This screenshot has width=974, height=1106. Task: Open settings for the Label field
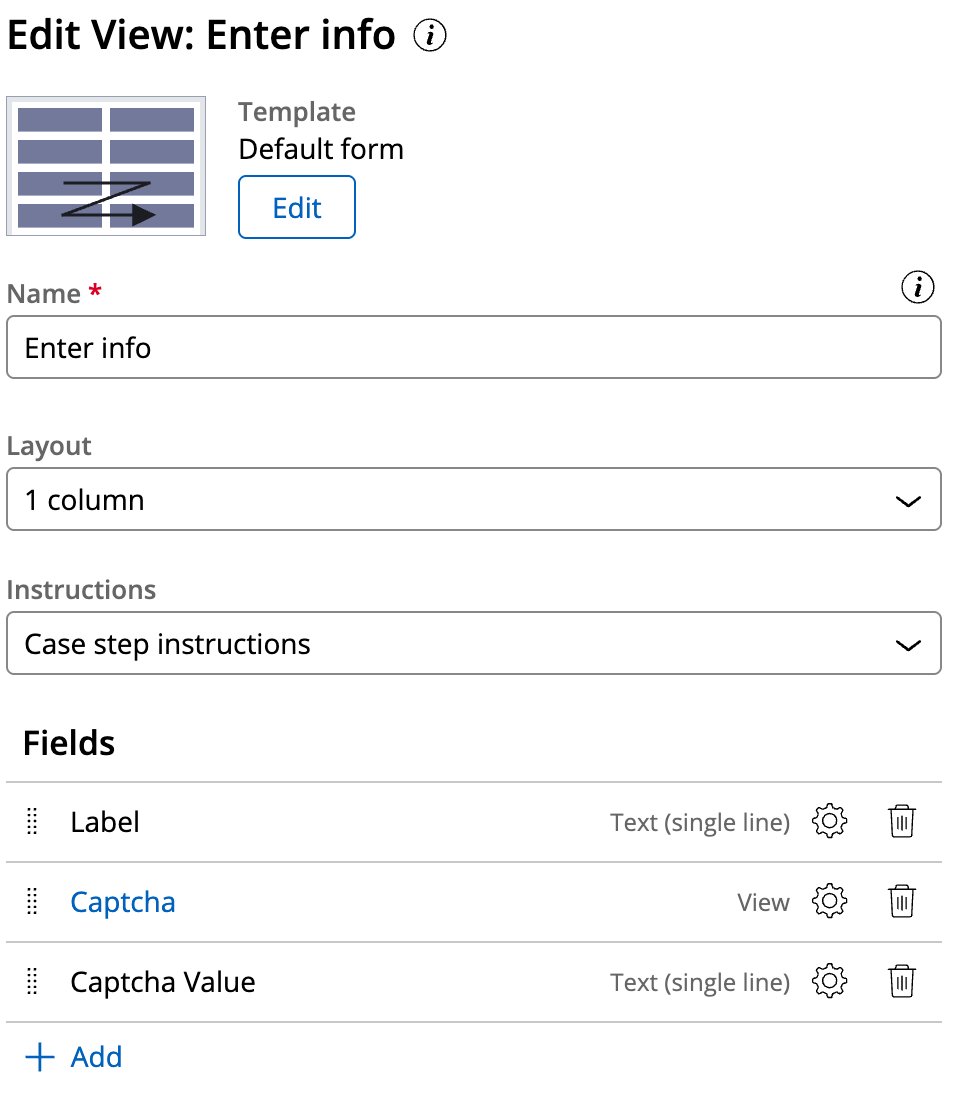pyautogui.click(x=828, y=821)
